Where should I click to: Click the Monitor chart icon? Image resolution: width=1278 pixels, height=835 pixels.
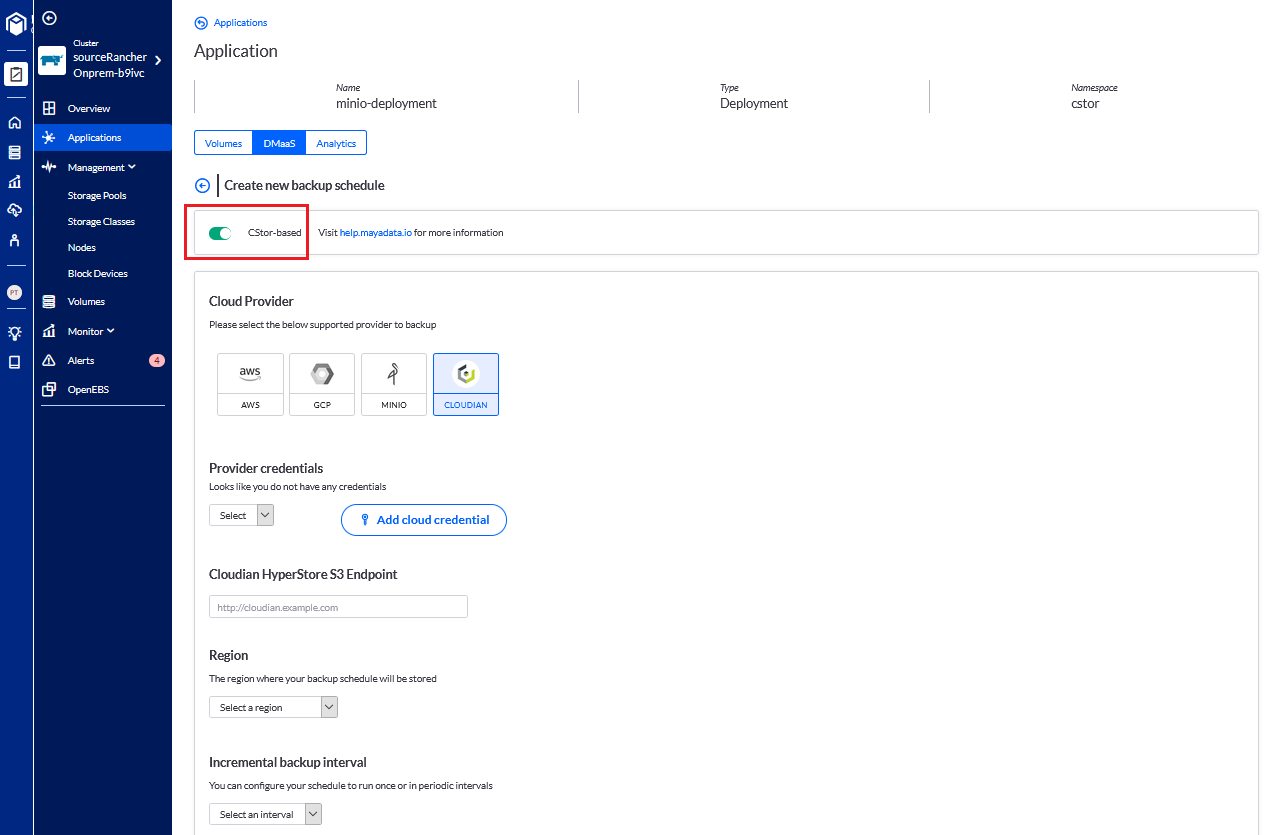(49, 331)
